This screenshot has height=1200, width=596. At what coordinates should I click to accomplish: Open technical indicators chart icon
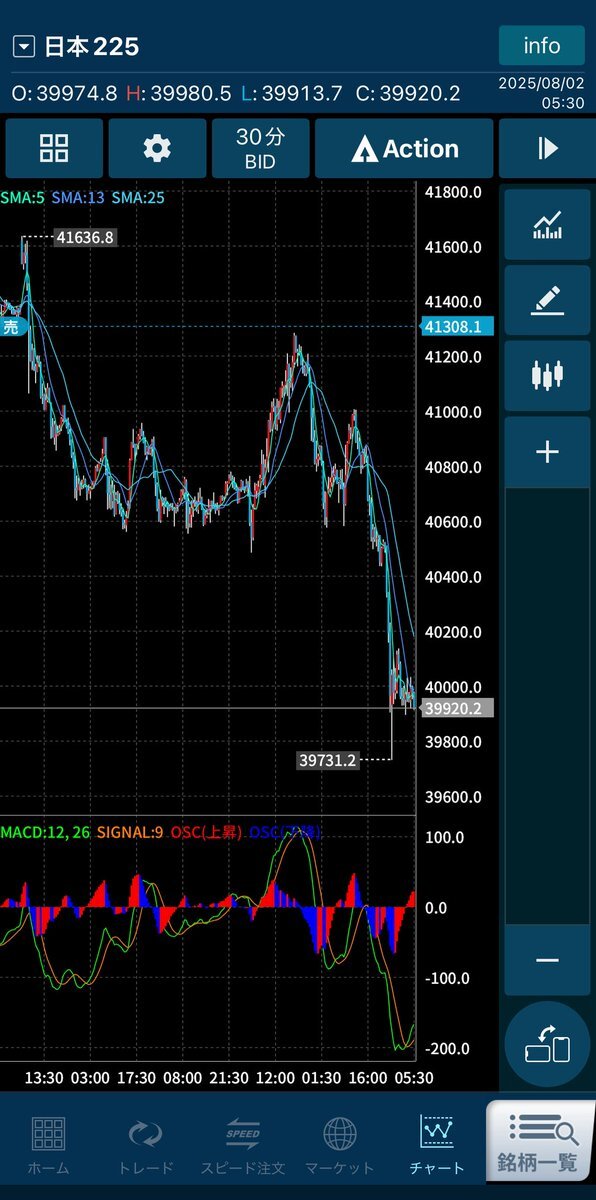pyautogui.click(x=547, y=225)
